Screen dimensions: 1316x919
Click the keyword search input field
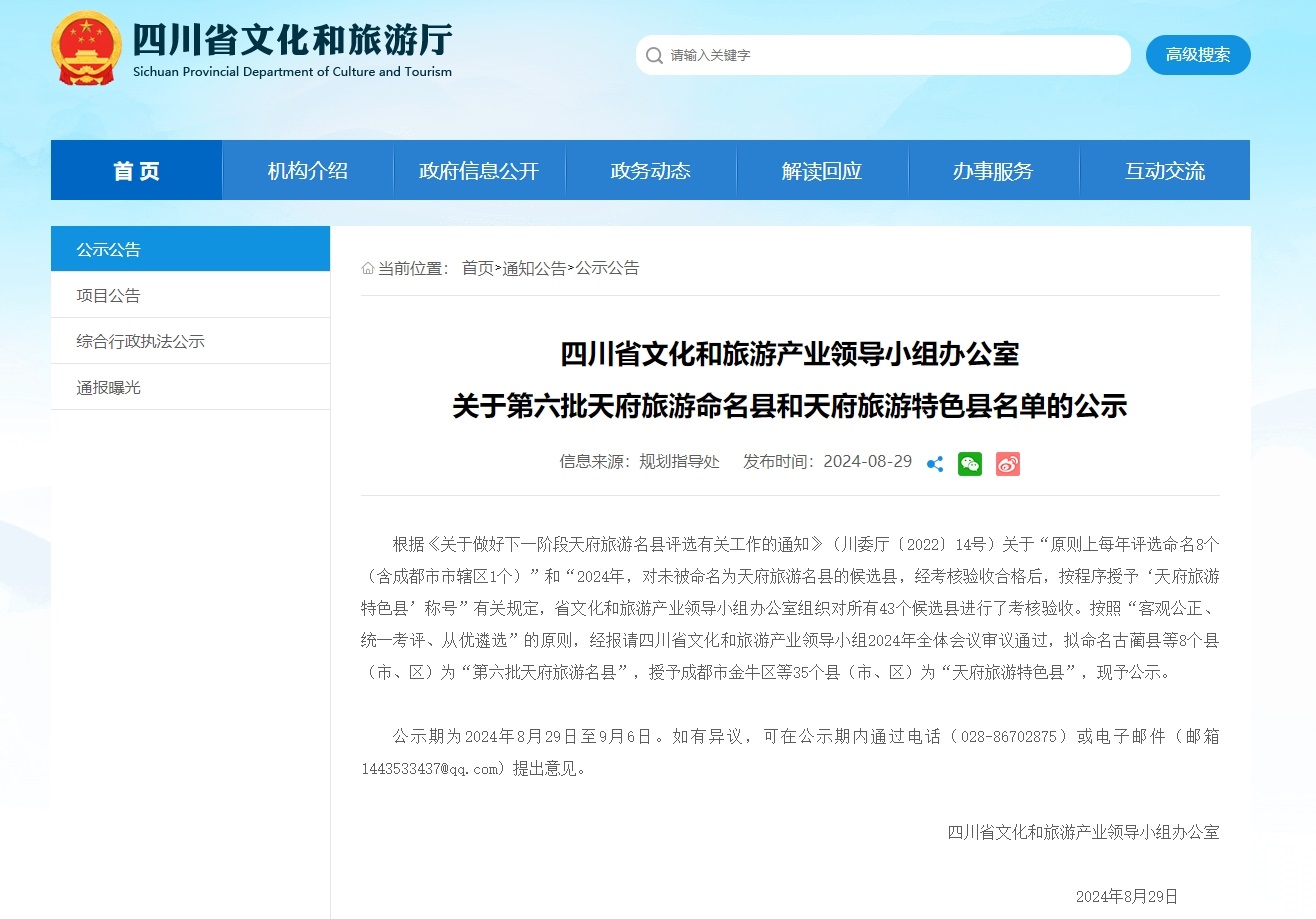click(x=880, y=55)
